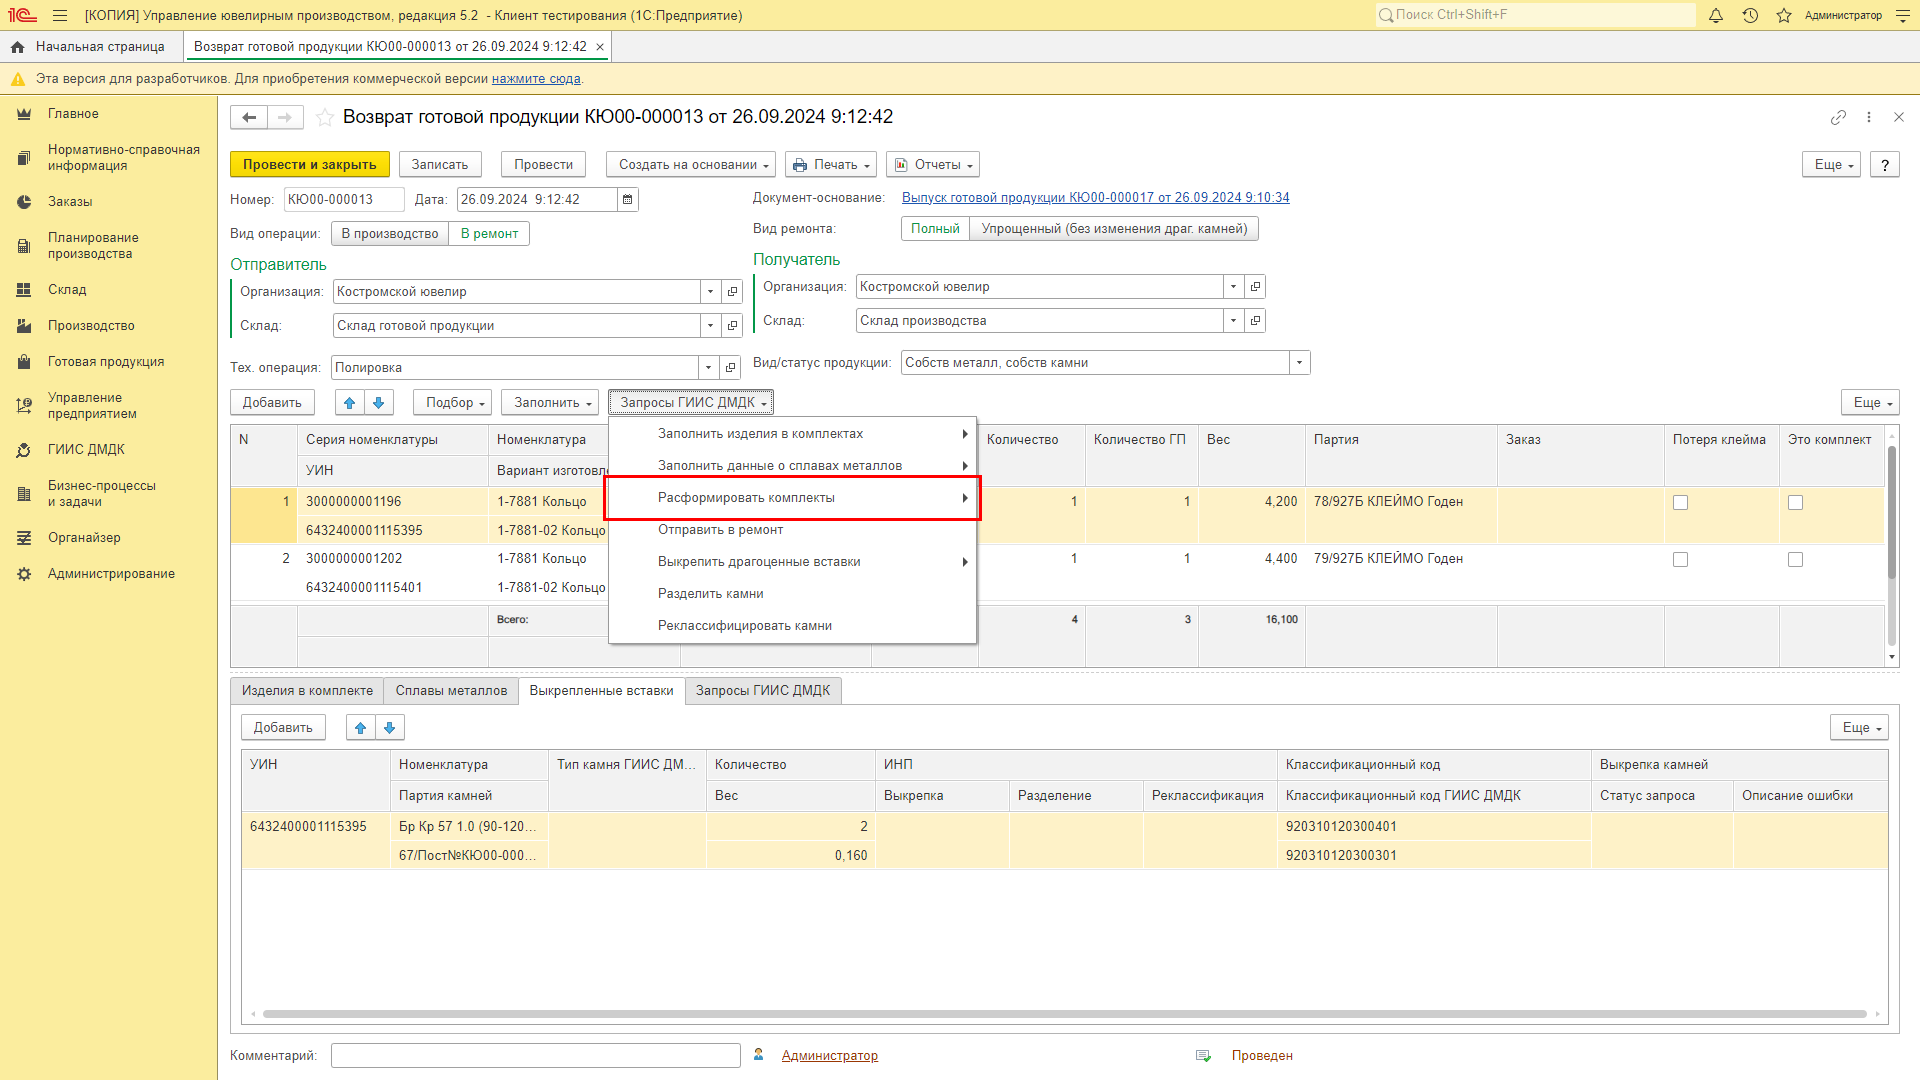
Task: Open Подбор dropdown button
Action: [452, 403]
